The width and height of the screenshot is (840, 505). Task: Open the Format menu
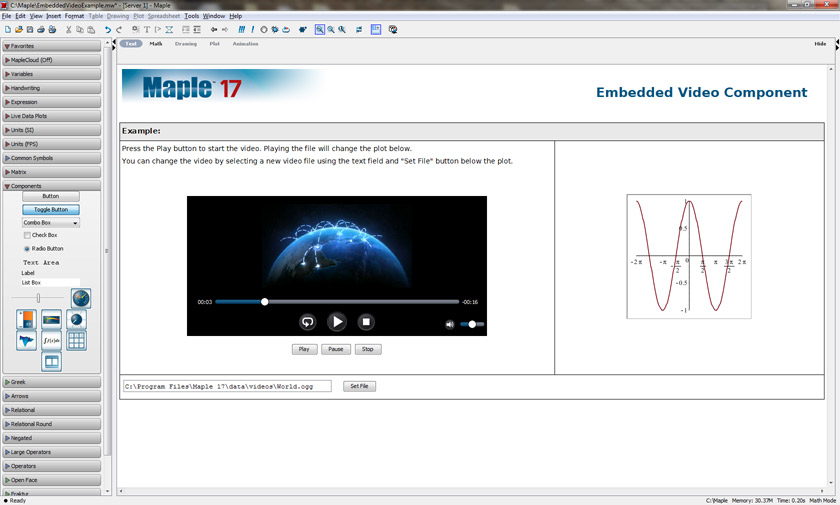tap(74, 16)
